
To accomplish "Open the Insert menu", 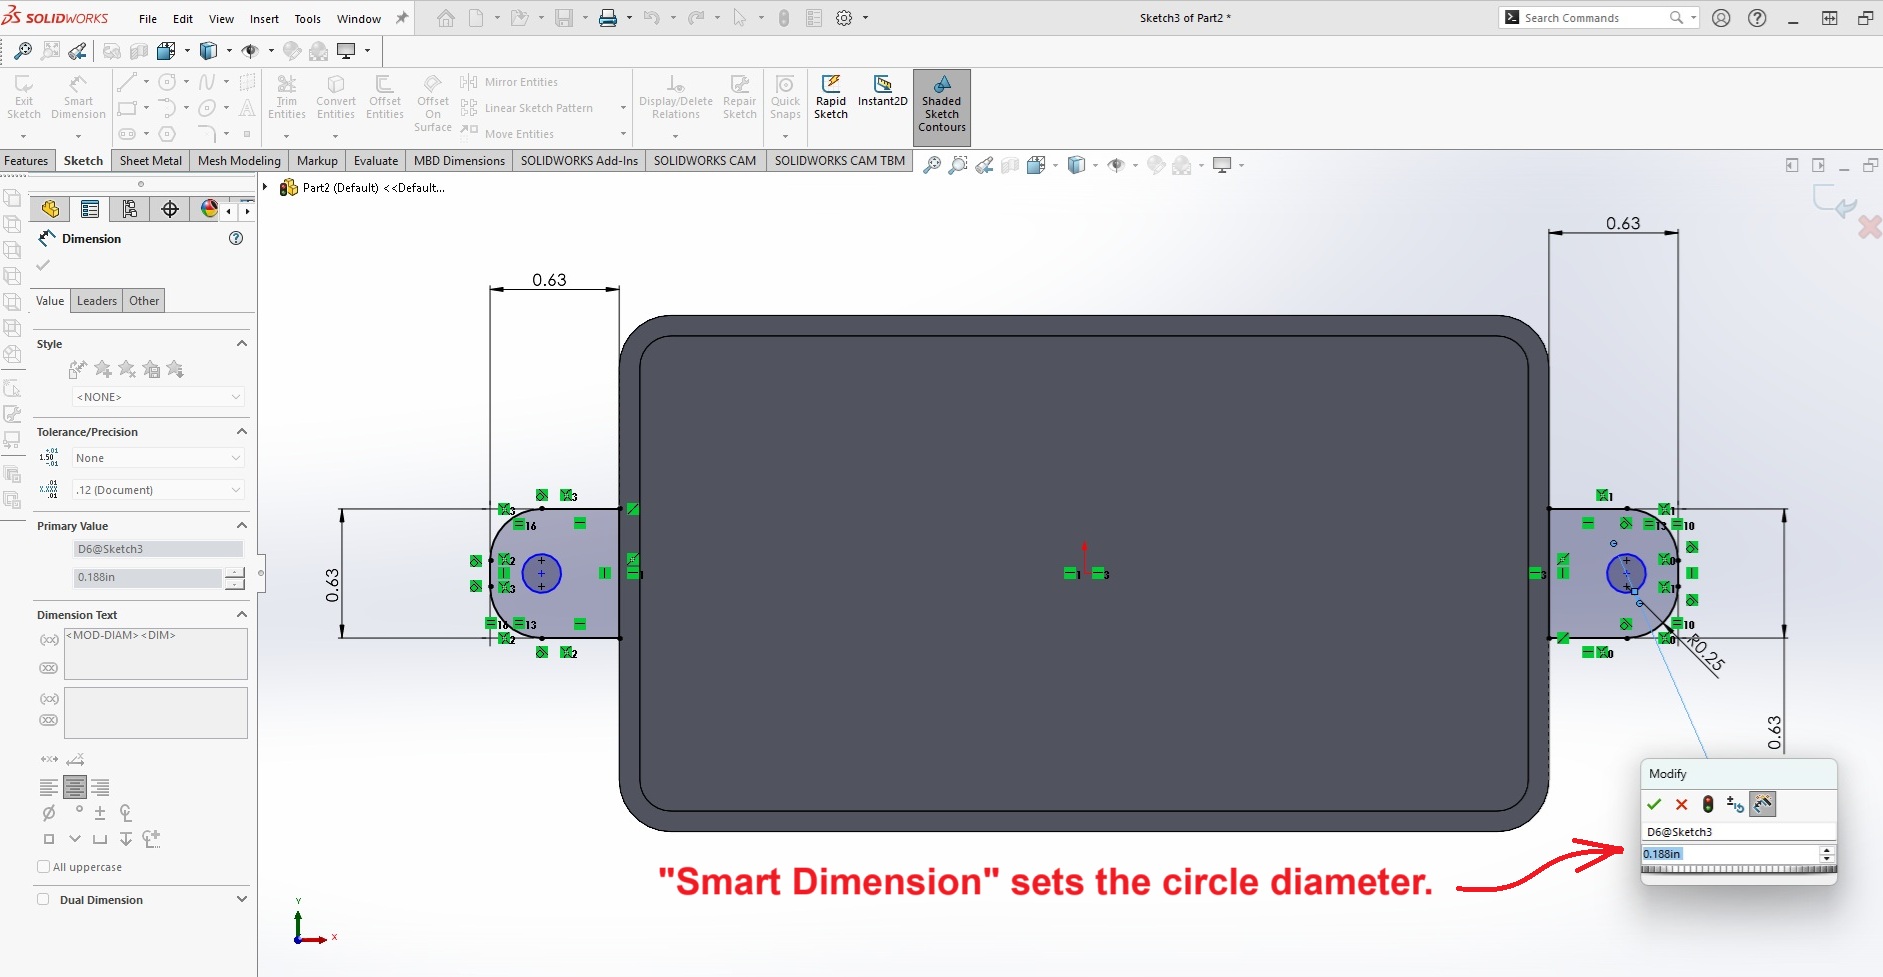I will (x=264, y=19).
